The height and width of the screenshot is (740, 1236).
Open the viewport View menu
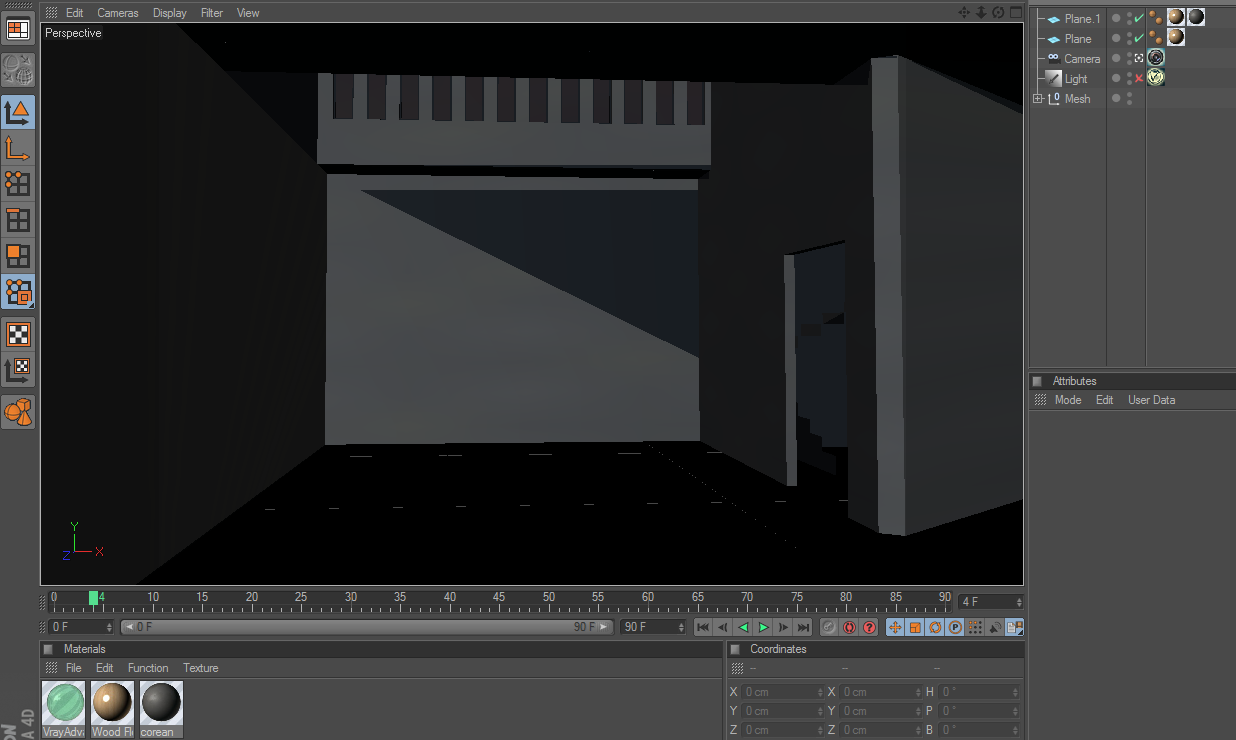[248, 13]
